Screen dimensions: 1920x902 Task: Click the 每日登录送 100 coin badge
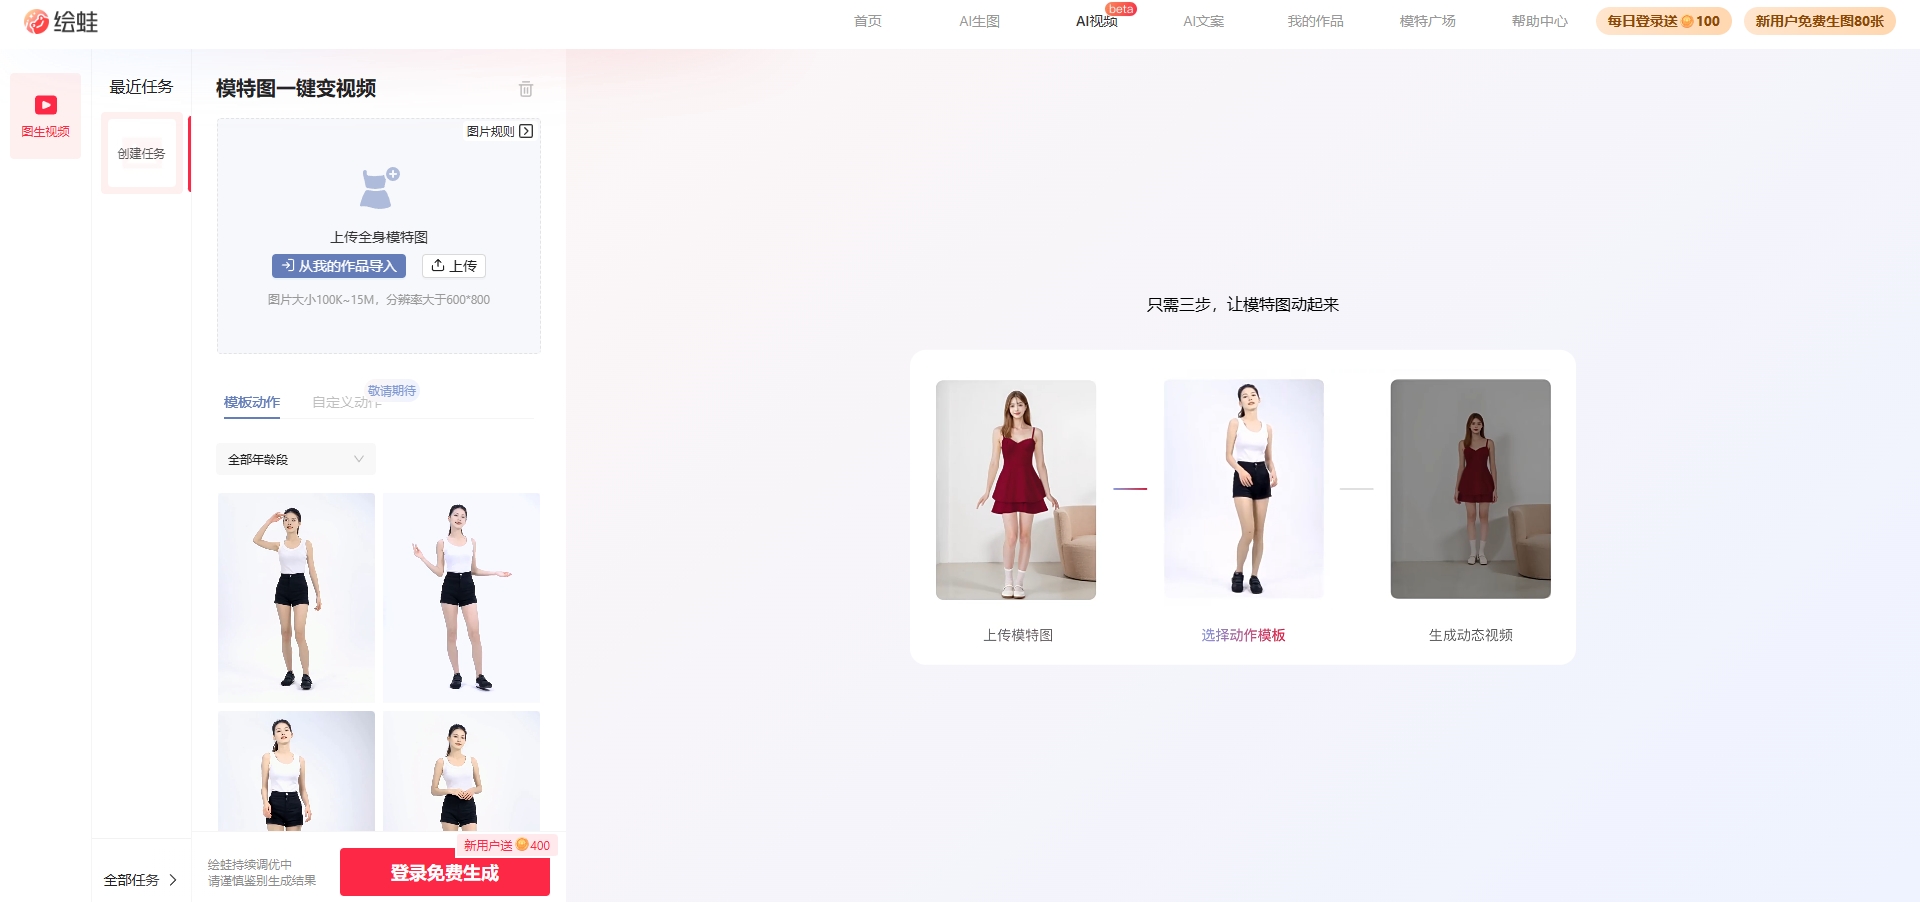[x=1663, y=21]
